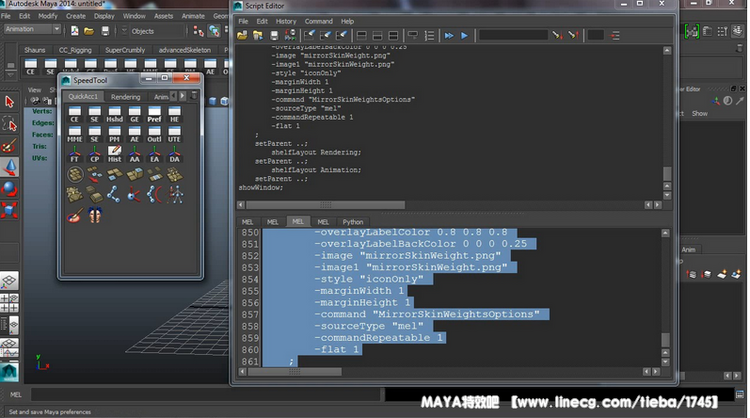Select the CC_Rigging shelf tab
The height and width of the screenshot is (418, 750).
pos(75,50)
